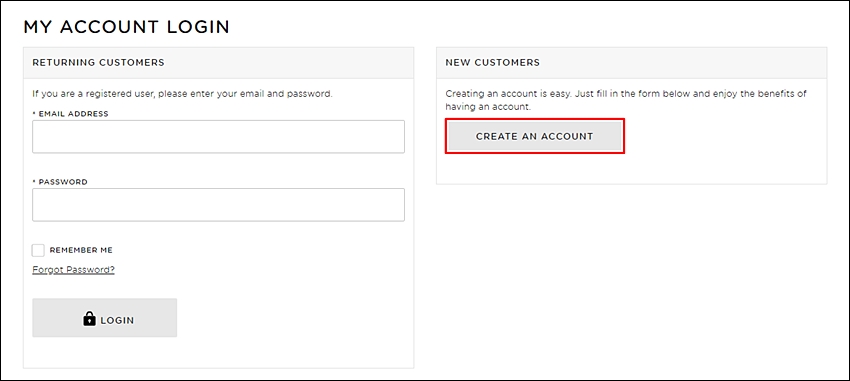
Task: Click the Email Address input field
Action: click(218, 137)
